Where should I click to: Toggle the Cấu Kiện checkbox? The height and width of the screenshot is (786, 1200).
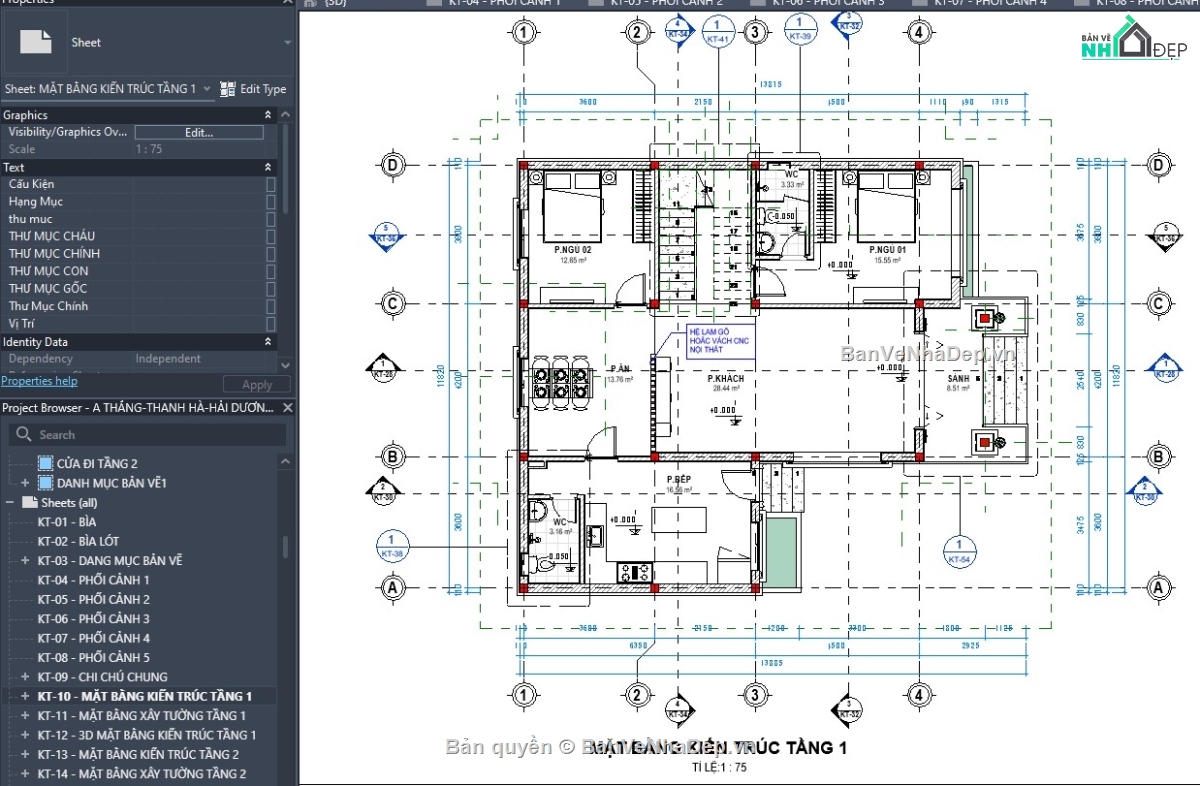(x=271, y=184)
